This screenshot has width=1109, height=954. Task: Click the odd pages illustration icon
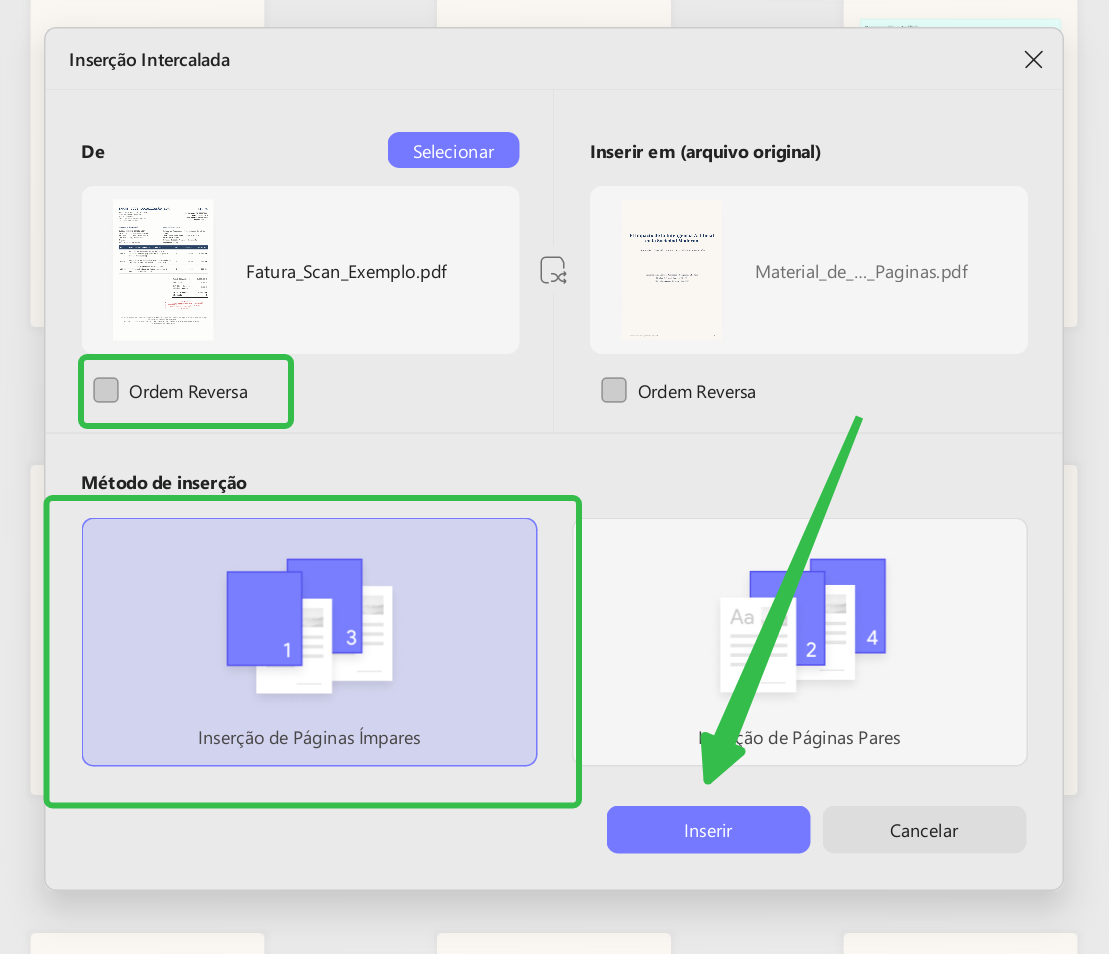point(309,626)
